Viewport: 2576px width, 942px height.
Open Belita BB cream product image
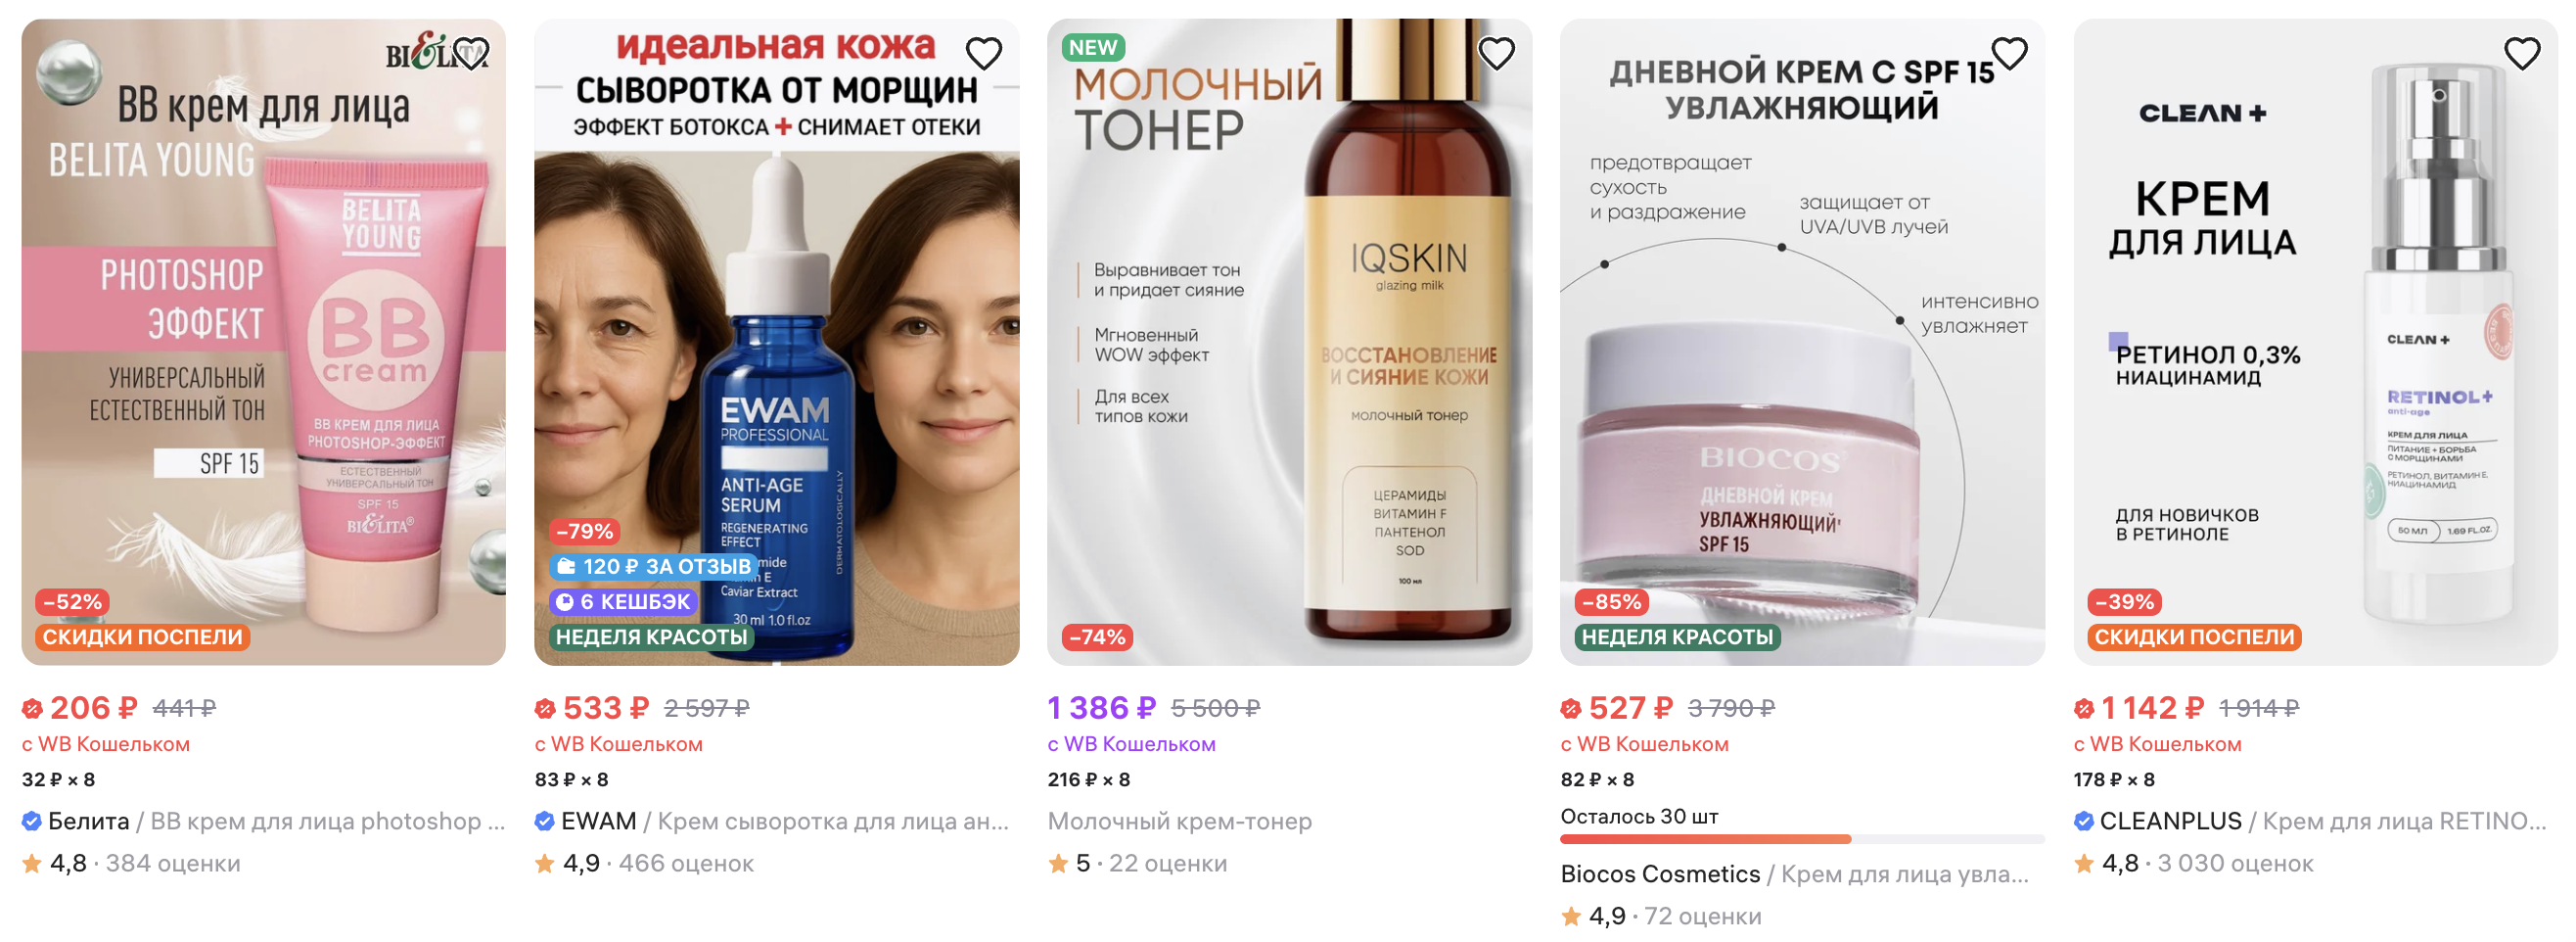(x=264, y=342)
